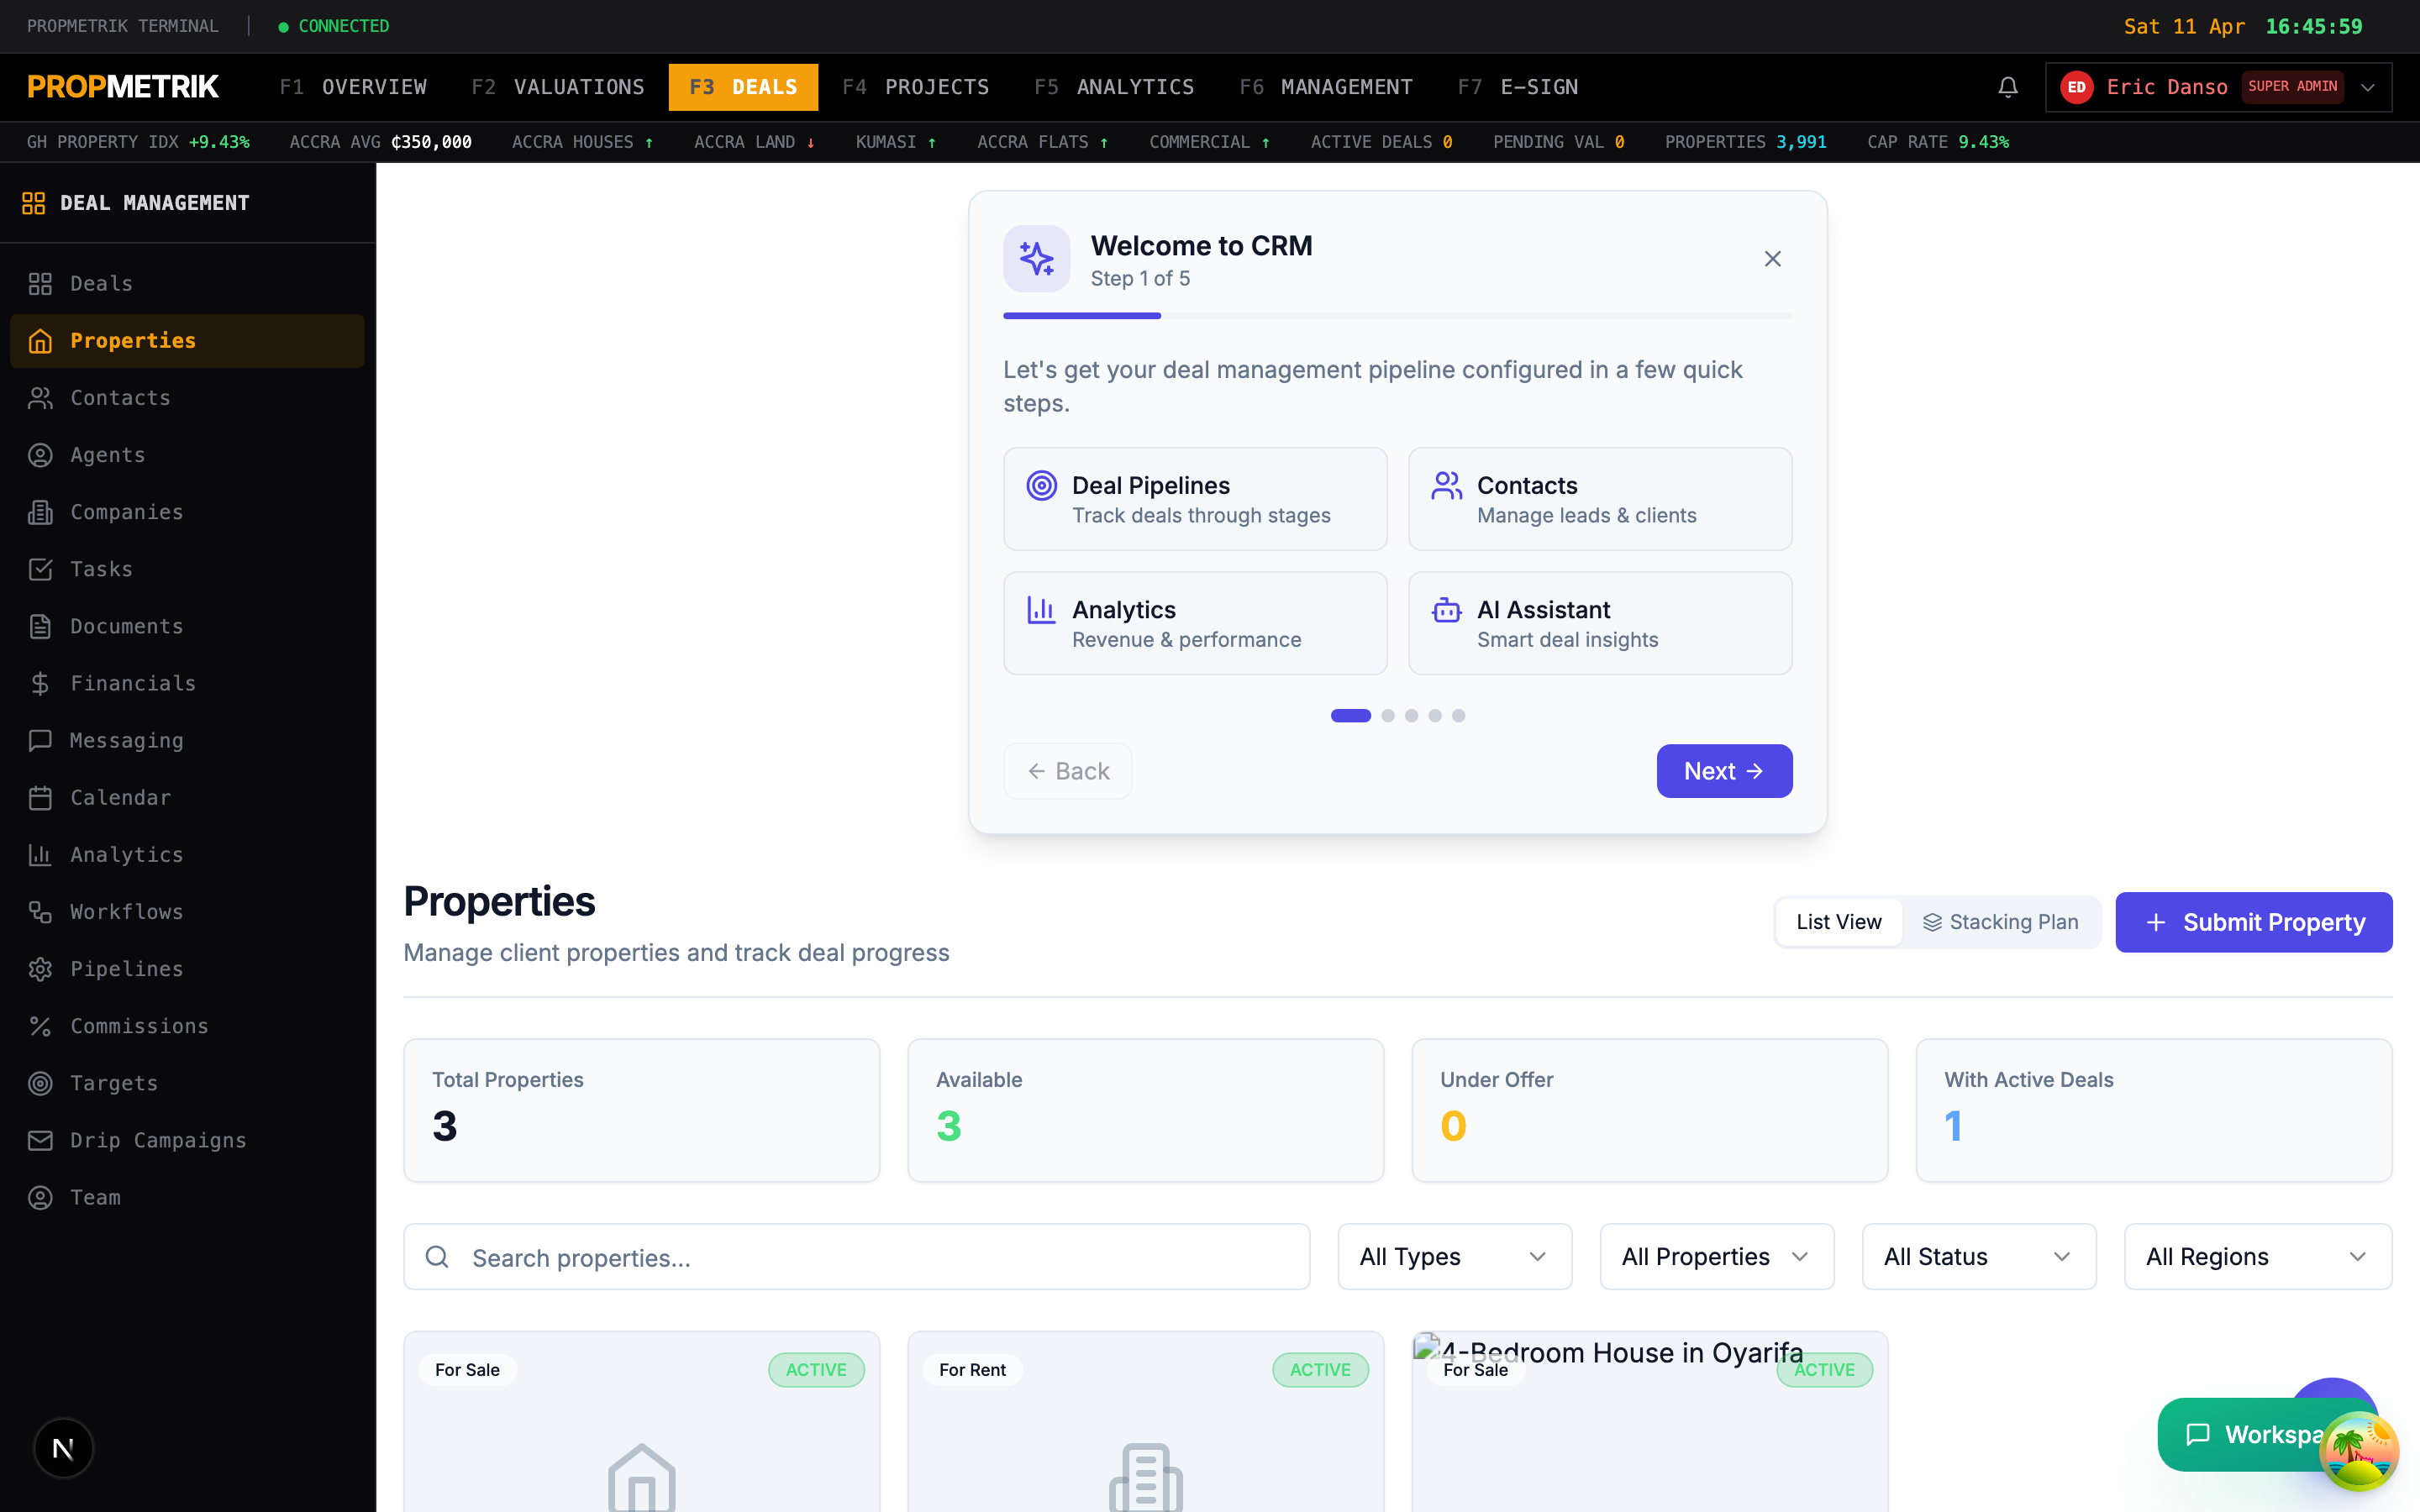
Task: Click the Targets bullseye icon in sidebar
Action: pos(40,1083)
